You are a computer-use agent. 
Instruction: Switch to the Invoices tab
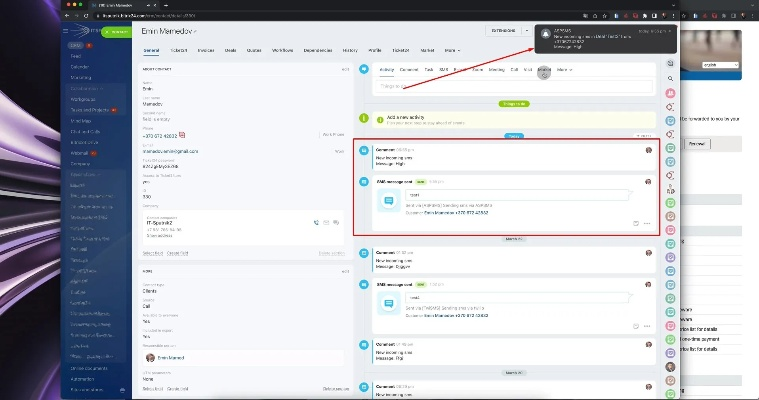(205, 50)
